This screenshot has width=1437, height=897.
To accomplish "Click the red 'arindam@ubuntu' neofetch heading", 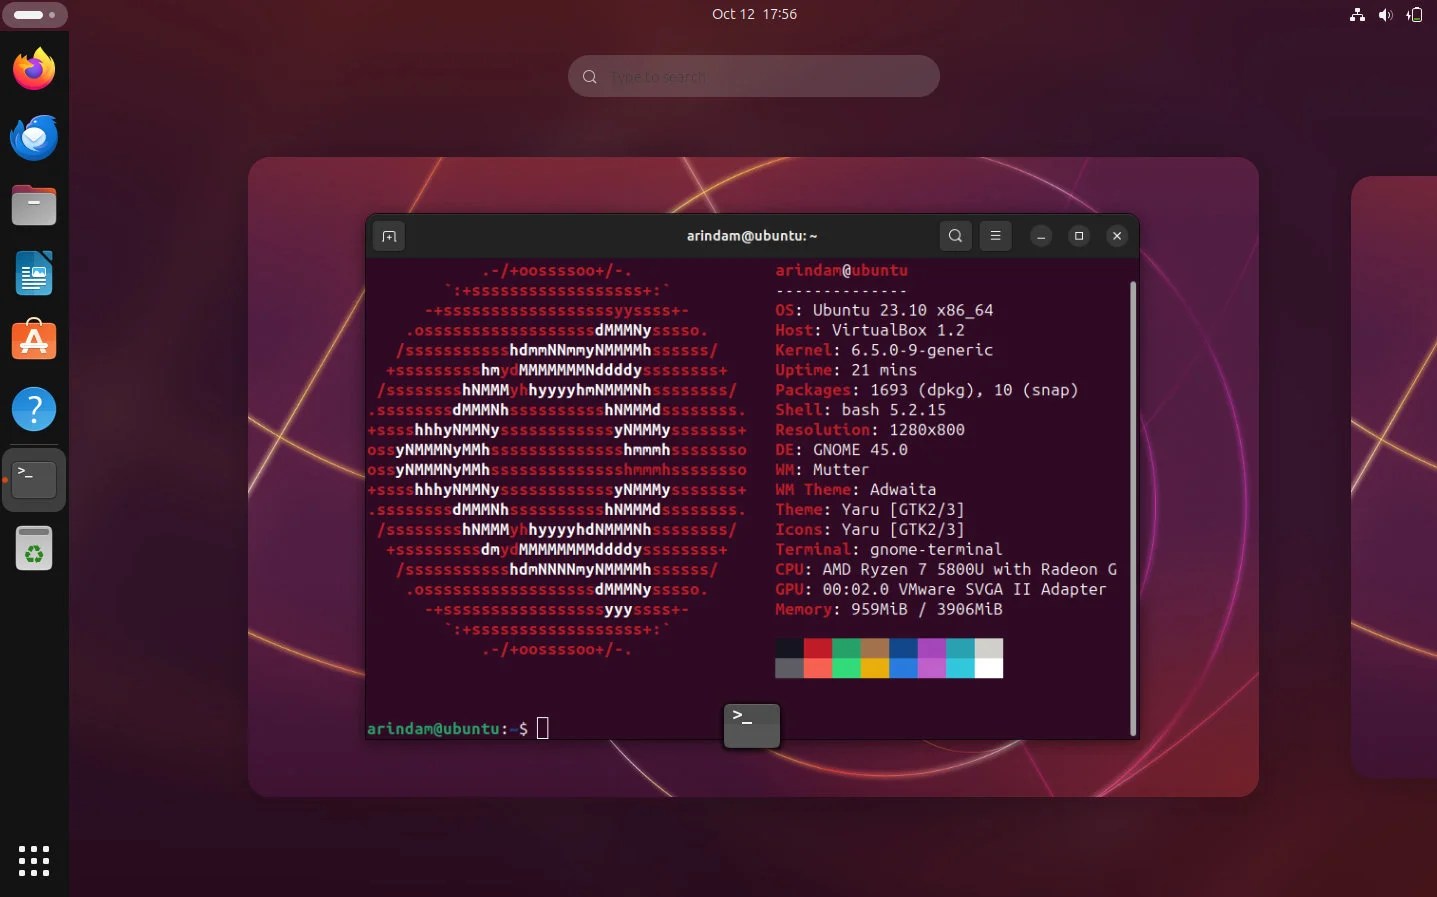I will (842, 271).
